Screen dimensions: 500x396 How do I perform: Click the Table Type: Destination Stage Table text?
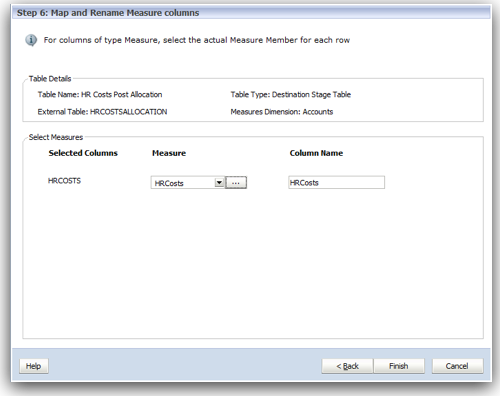pyautogui.click(x=291, y=95)
